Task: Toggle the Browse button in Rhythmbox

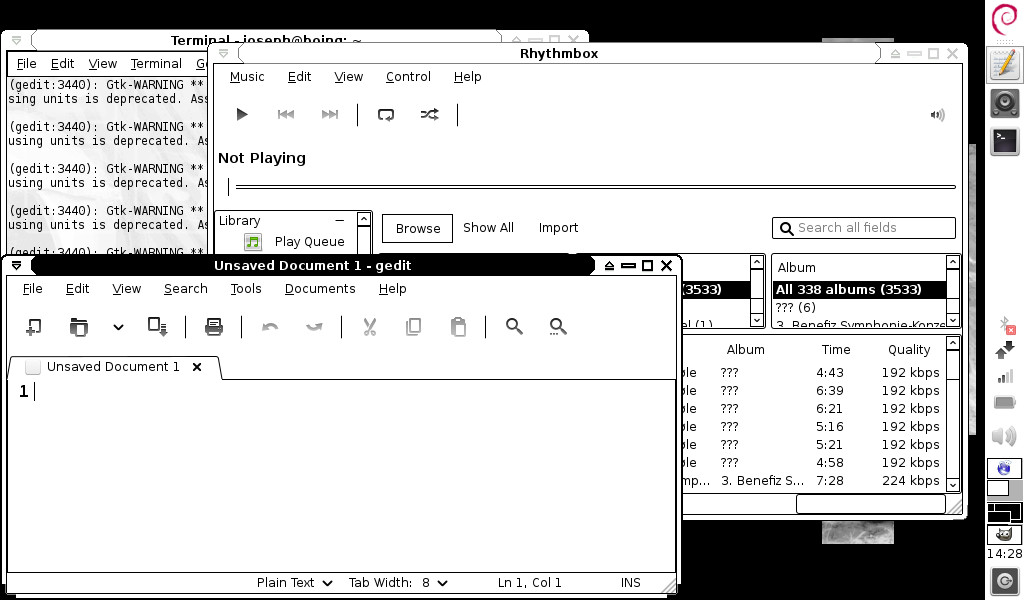Action: pos(417,229)
